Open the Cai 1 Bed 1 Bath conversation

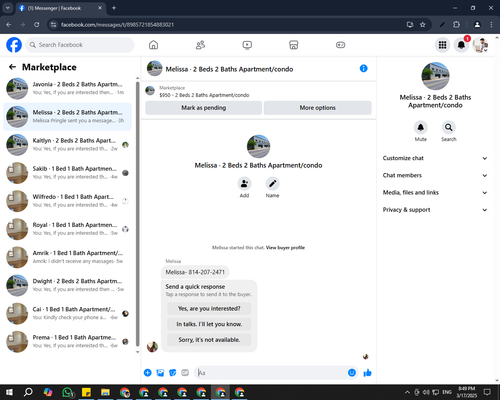coord(68,313)
